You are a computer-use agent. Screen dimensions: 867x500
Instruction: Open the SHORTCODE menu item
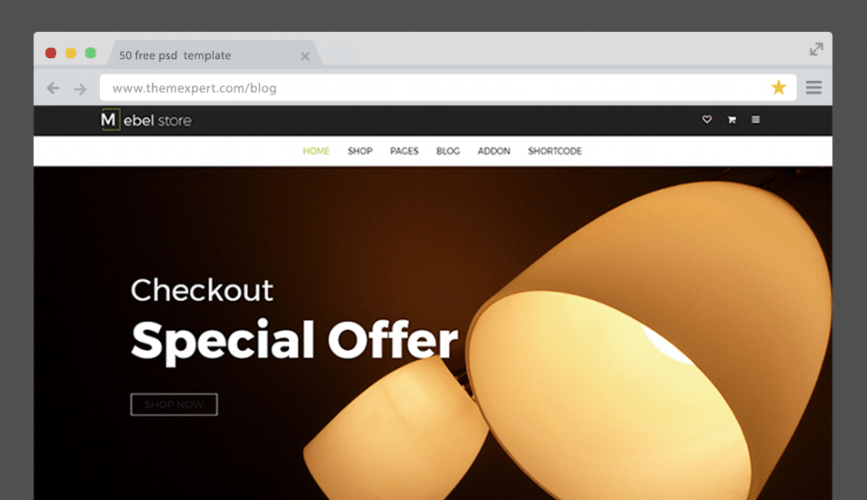pyautogui.click(x=555, y=151)
